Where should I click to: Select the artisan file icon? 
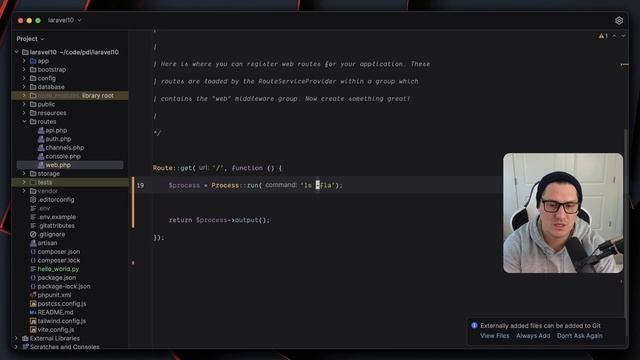[33, 243]
